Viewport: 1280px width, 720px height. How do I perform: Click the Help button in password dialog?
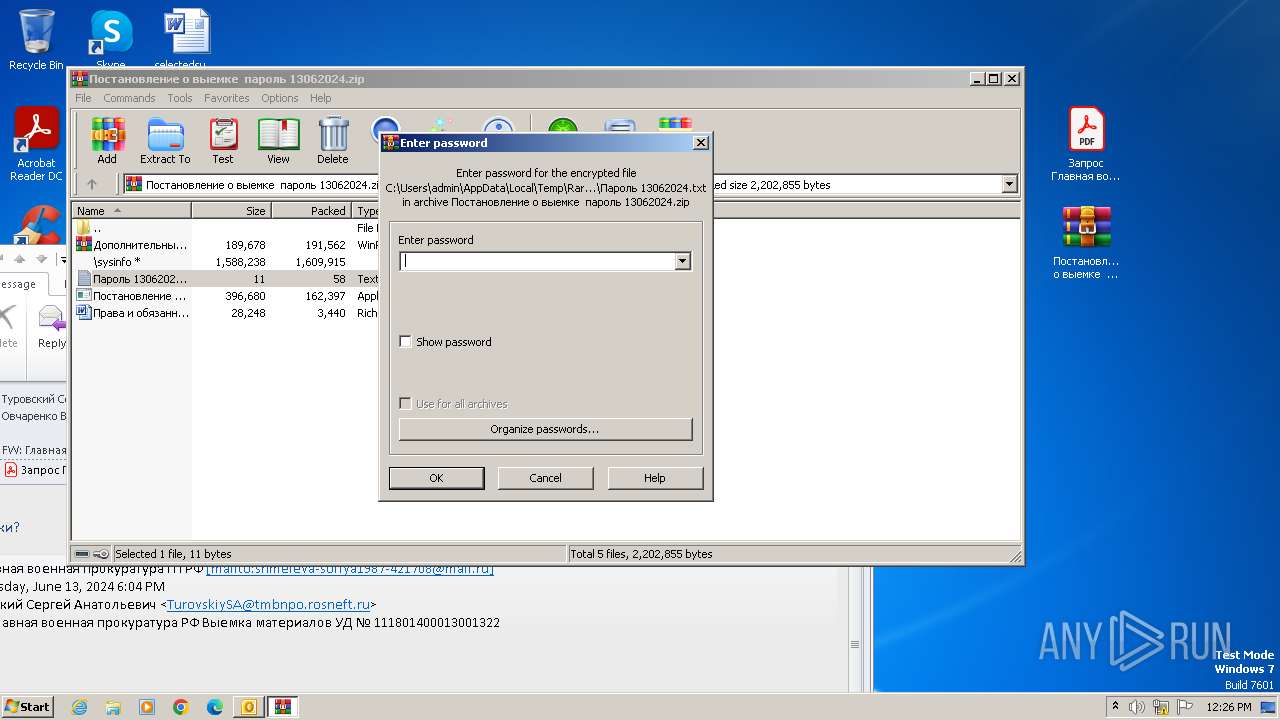pos(655,478)
